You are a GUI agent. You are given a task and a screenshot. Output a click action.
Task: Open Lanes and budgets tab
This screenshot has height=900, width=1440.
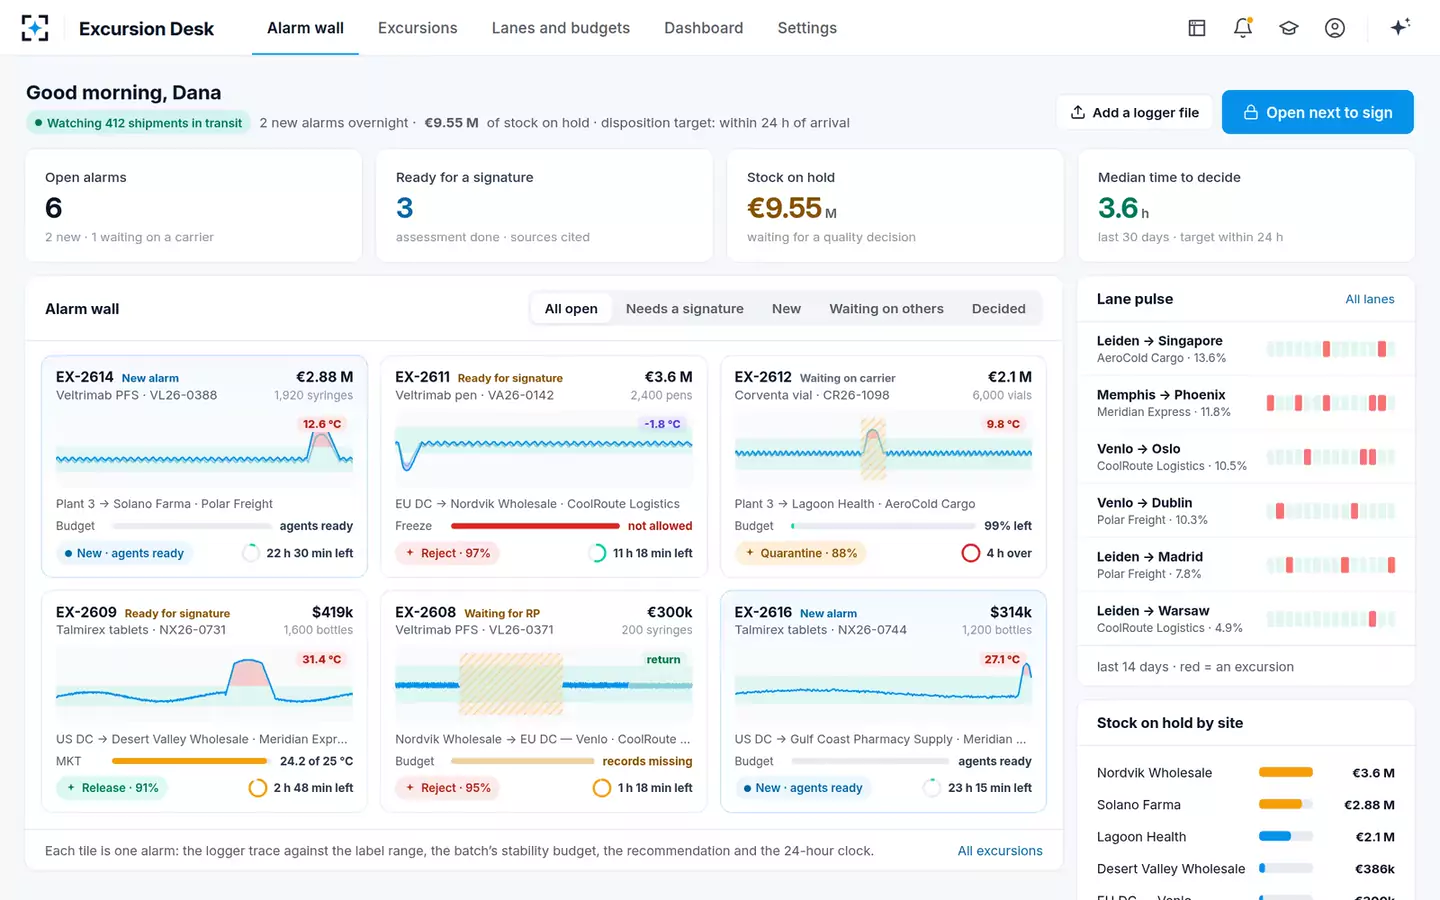point(560,28)
